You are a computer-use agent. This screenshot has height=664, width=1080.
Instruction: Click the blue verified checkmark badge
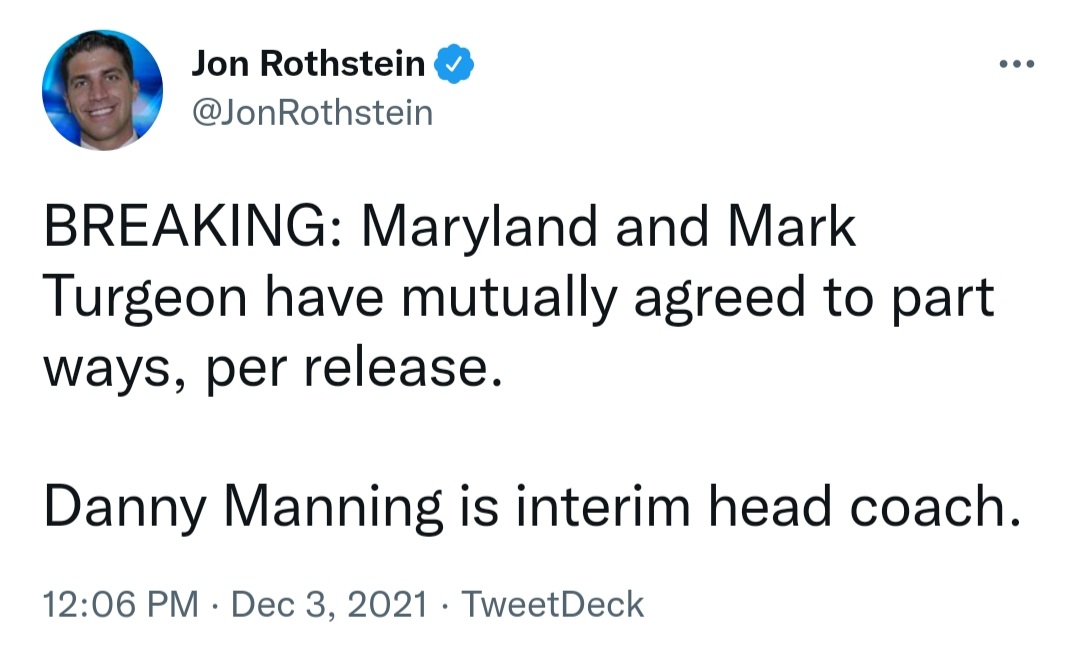point(453,64)
